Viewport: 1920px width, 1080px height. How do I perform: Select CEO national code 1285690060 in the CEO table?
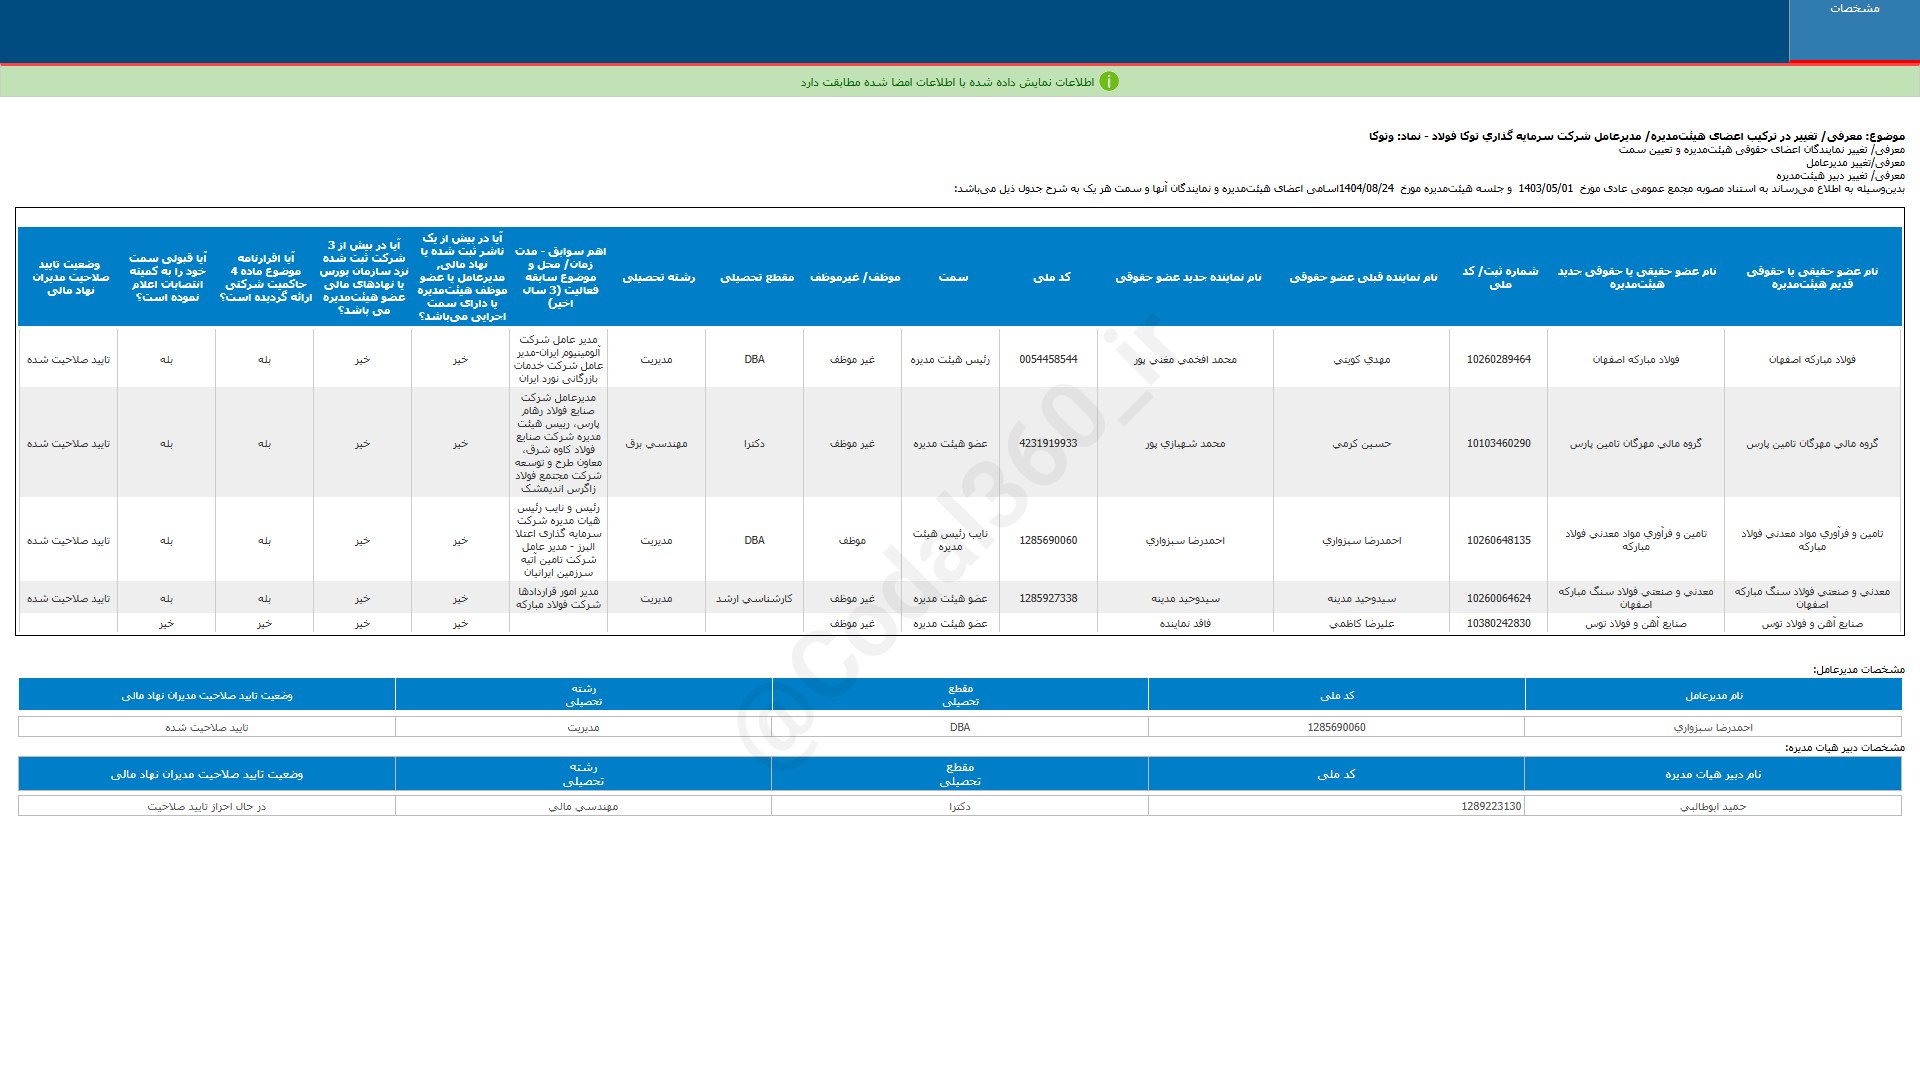click(x=1336, y=727)
